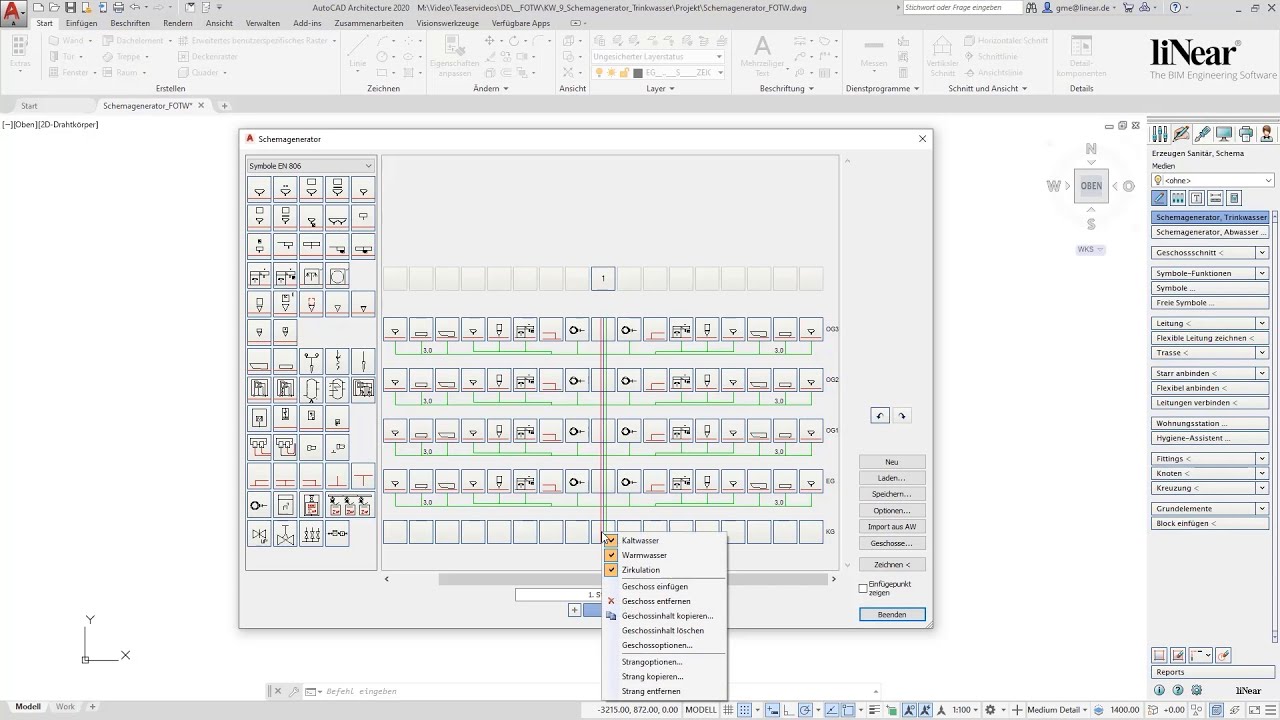Click the redo arrow button in Schemagenerator
1280x720 pixels.
902,416
